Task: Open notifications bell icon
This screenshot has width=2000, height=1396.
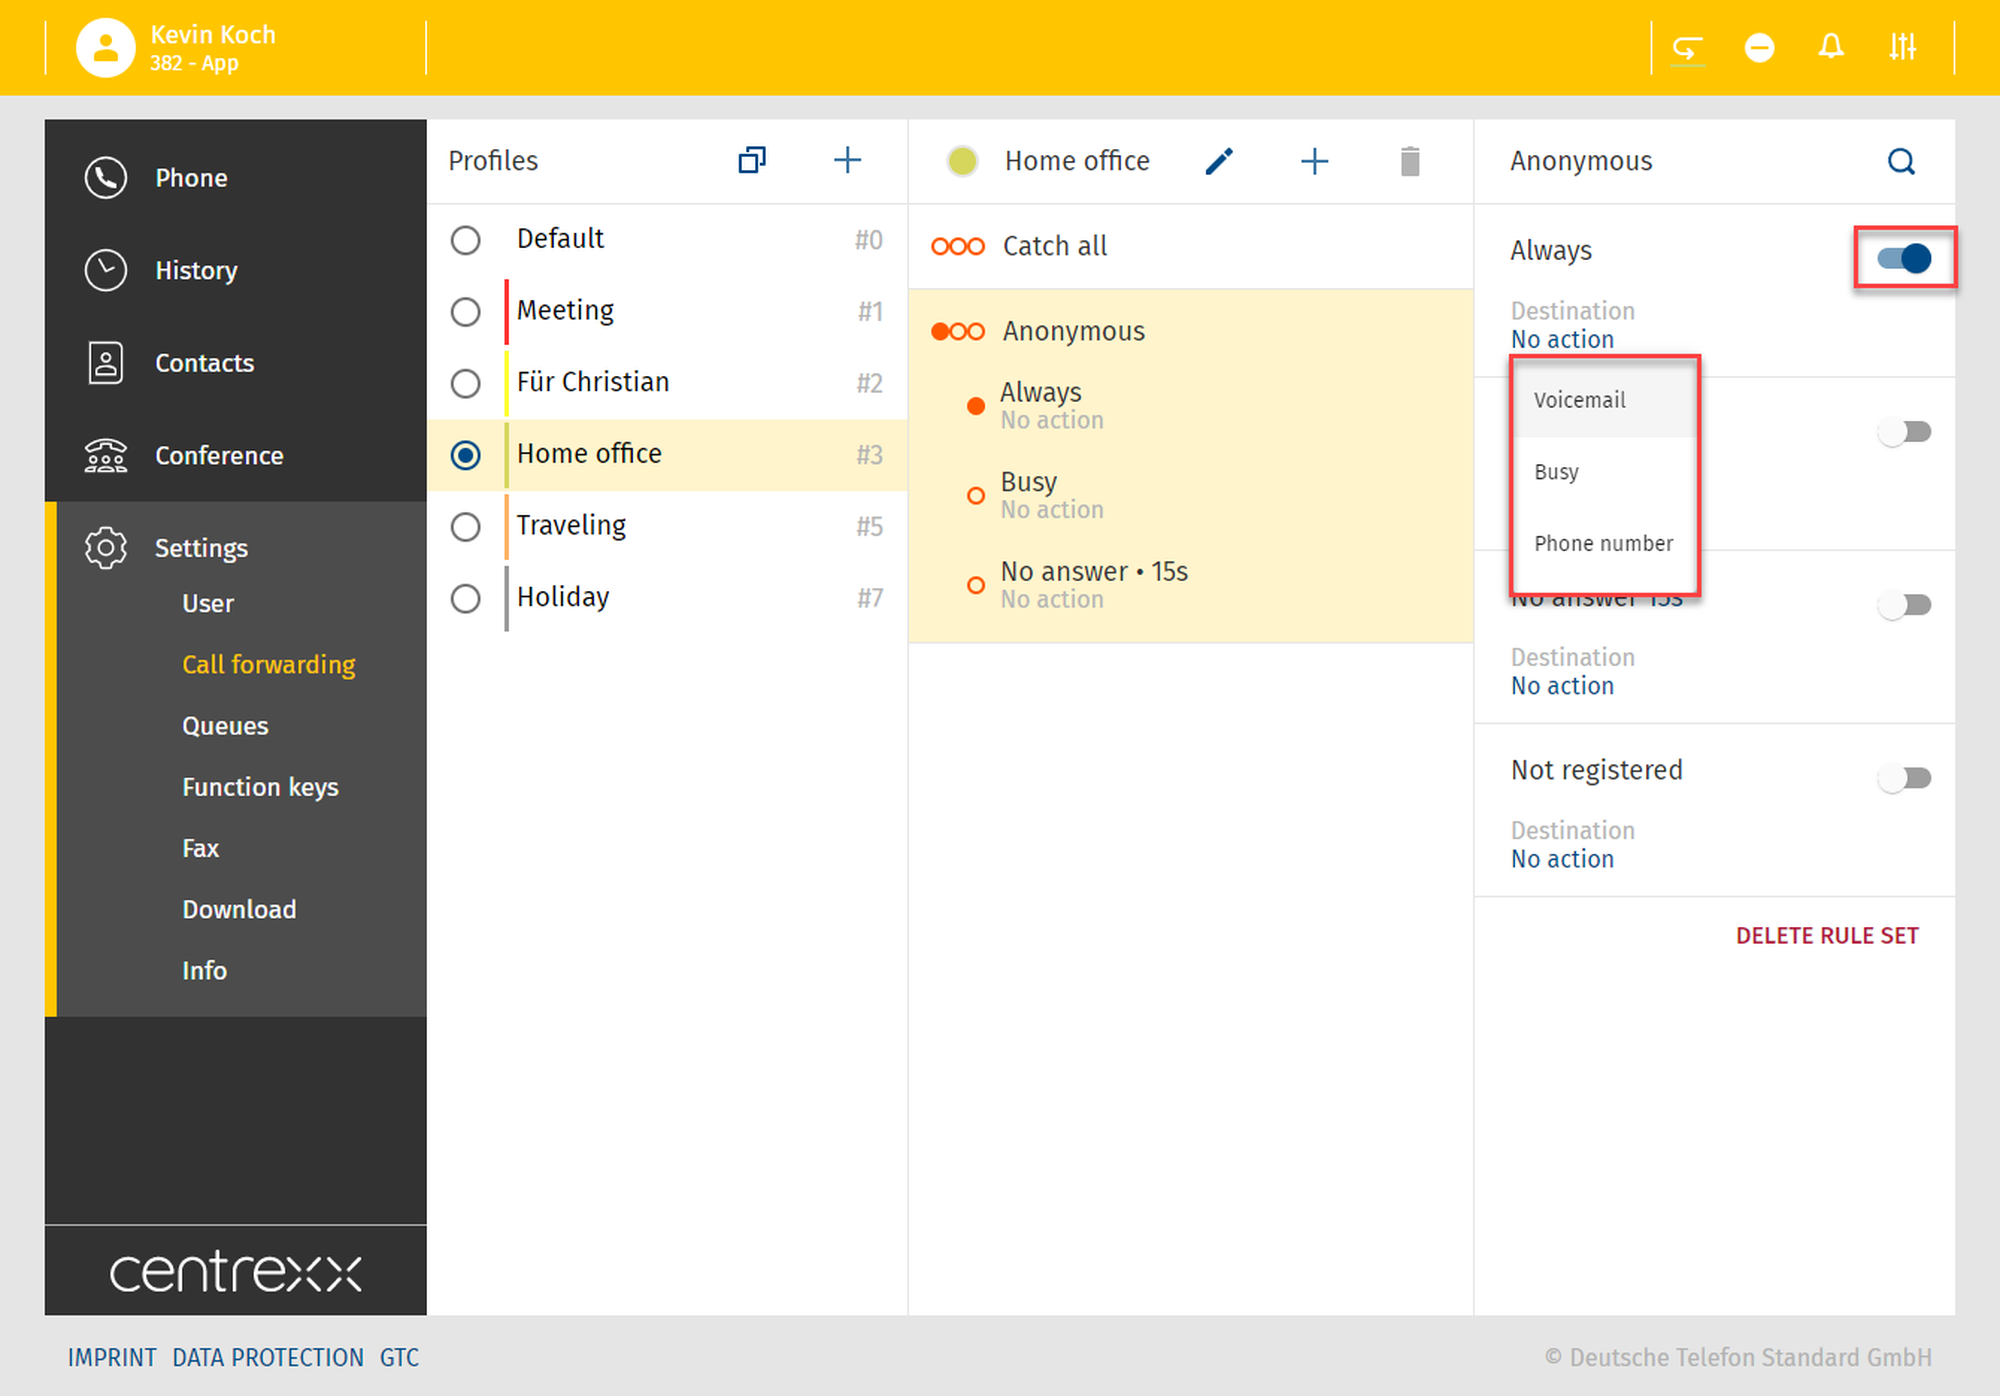Action: tap(1831, 47)
